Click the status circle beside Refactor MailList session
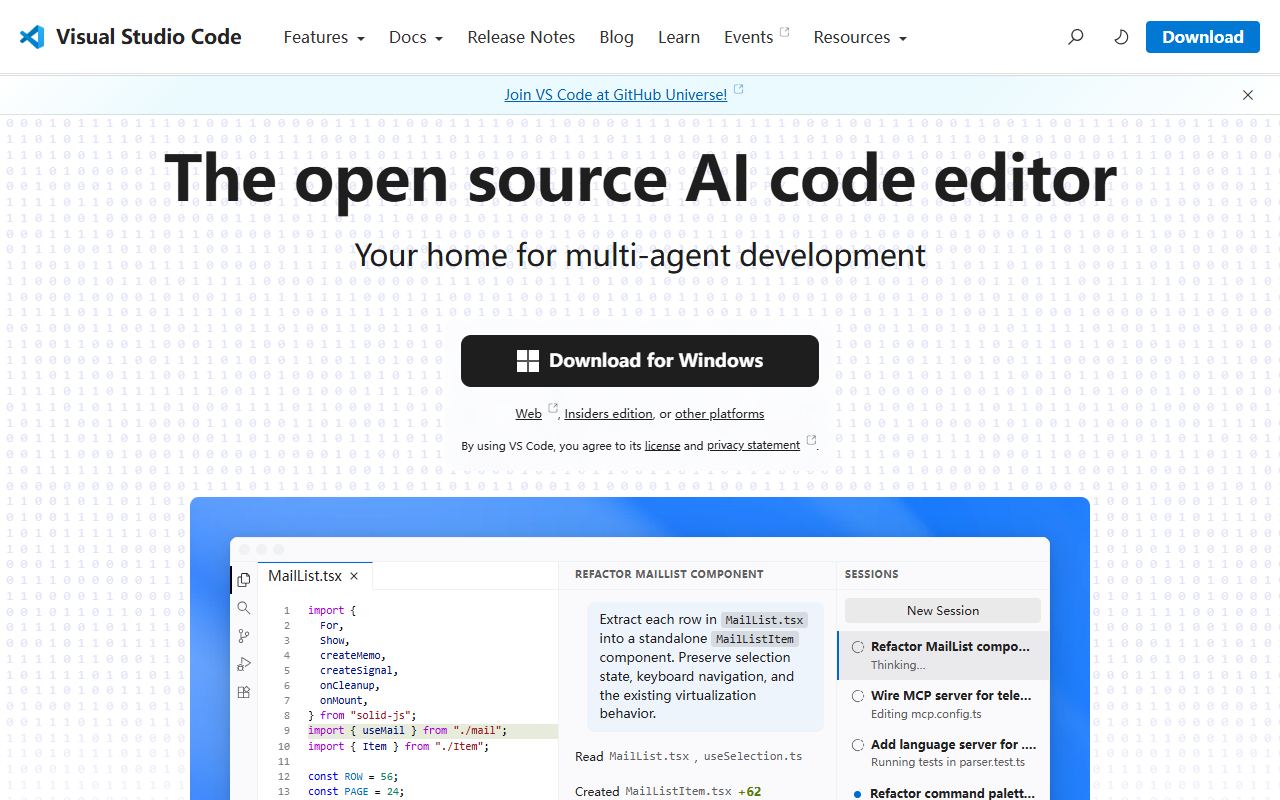The height and width of the screenshot is (800, 1280). [858, 647]
